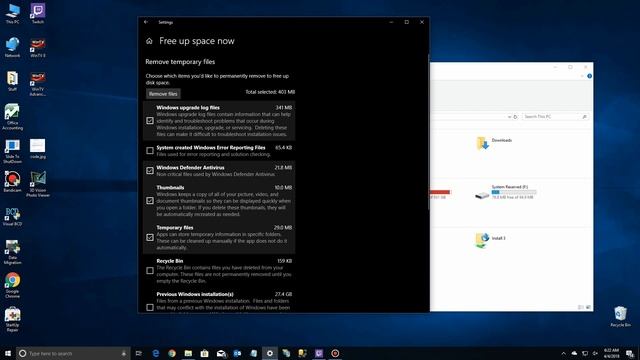Select the Slide To ShutDown desktop shortcut

click(x=12, y=151)
